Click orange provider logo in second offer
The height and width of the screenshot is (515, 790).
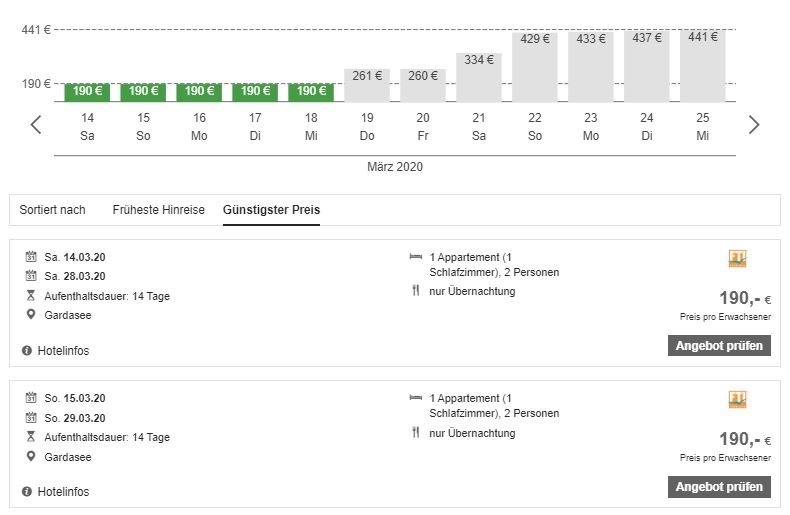(x=738, y=400)
